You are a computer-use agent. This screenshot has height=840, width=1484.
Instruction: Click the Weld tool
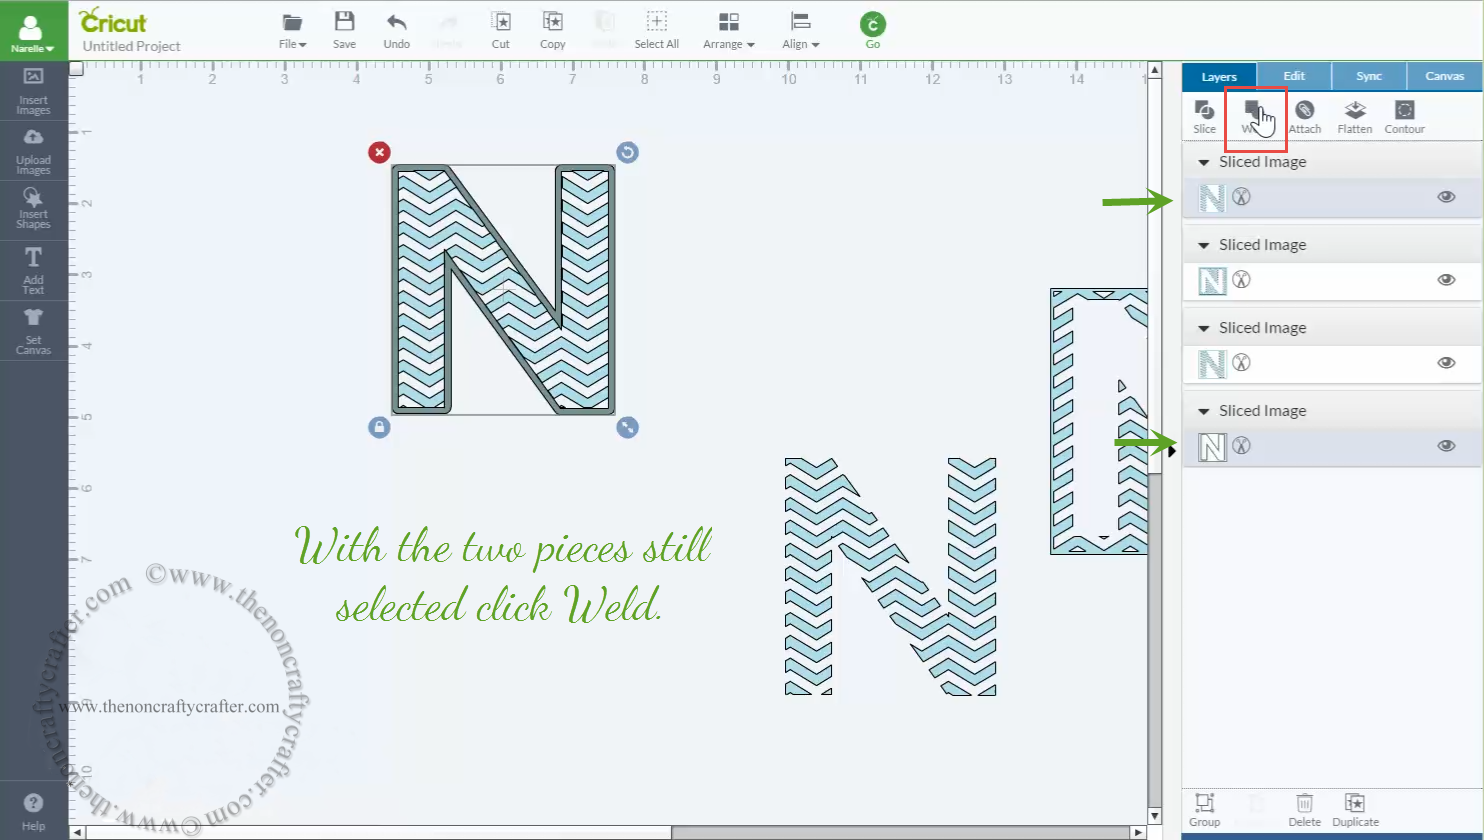1254,116
